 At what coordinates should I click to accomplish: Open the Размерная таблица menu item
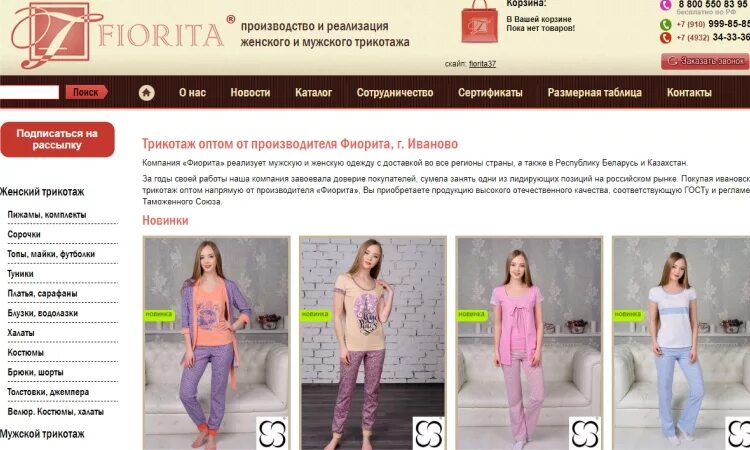tap(595, 92)
